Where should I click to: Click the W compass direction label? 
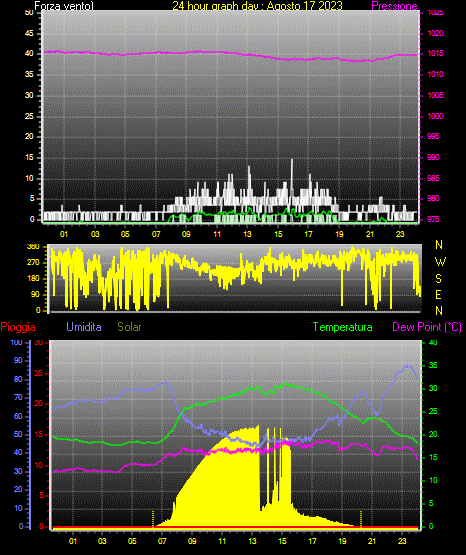click(x=440, y=262)
